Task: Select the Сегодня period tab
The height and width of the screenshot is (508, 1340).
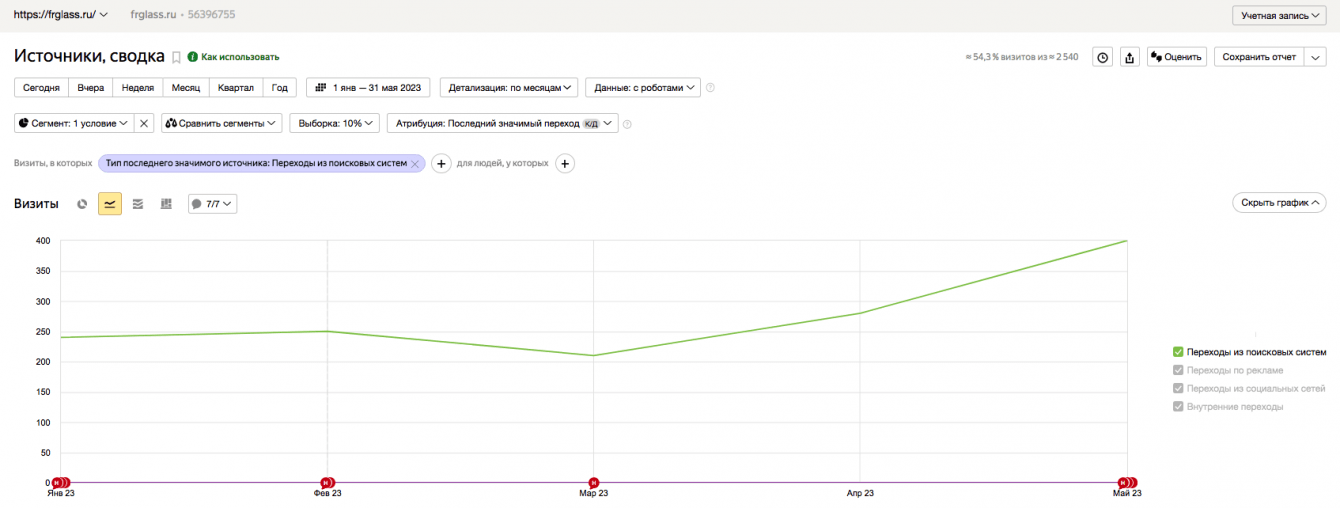Action: 42,88
